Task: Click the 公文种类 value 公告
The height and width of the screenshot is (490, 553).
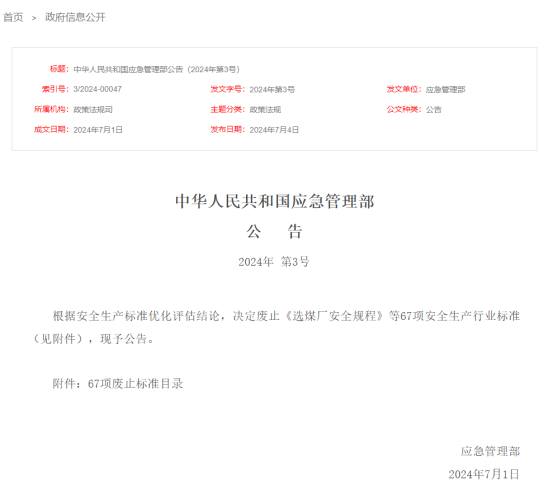Action: (433, 110)
